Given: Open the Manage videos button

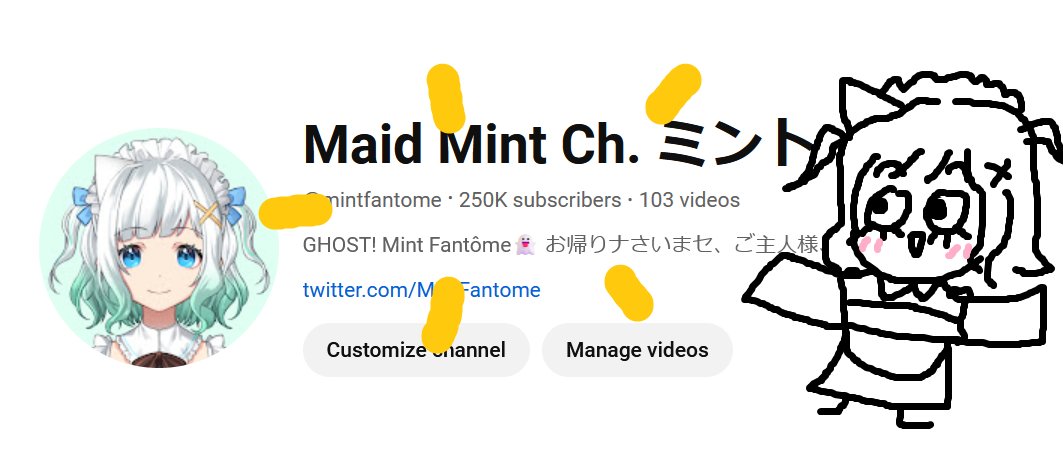Looking at the screenshot, I should point(637,350).
